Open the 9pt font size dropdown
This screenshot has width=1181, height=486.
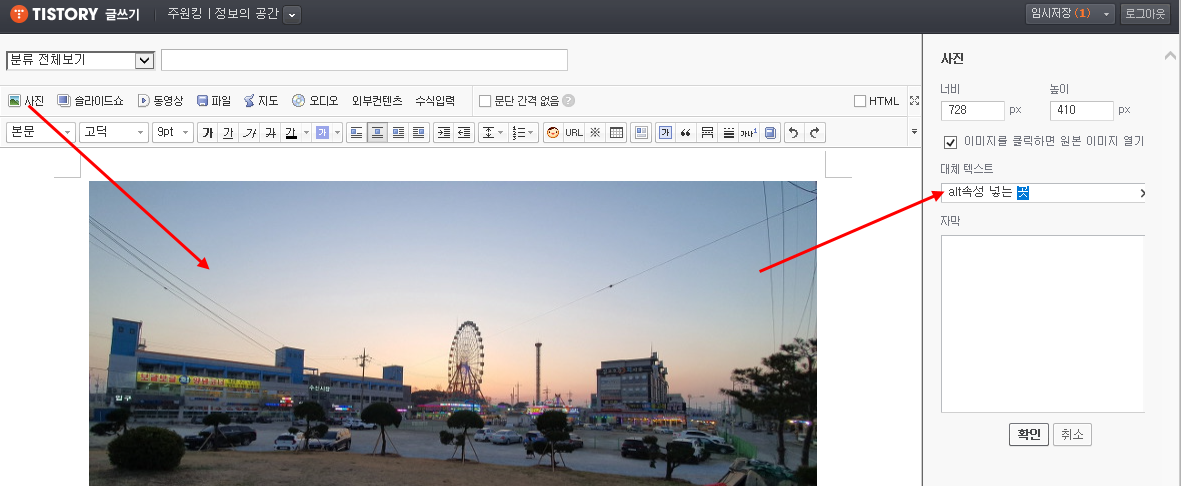coord(172,133)
